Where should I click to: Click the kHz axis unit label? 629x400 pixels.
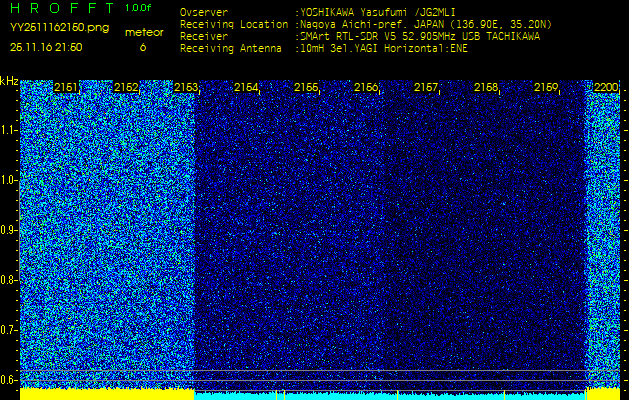click(x=9, y=81)
